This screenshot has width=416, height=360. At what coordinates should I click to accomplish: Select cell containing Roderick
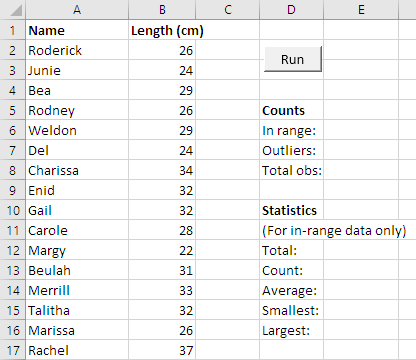click(x=77, y=50)
